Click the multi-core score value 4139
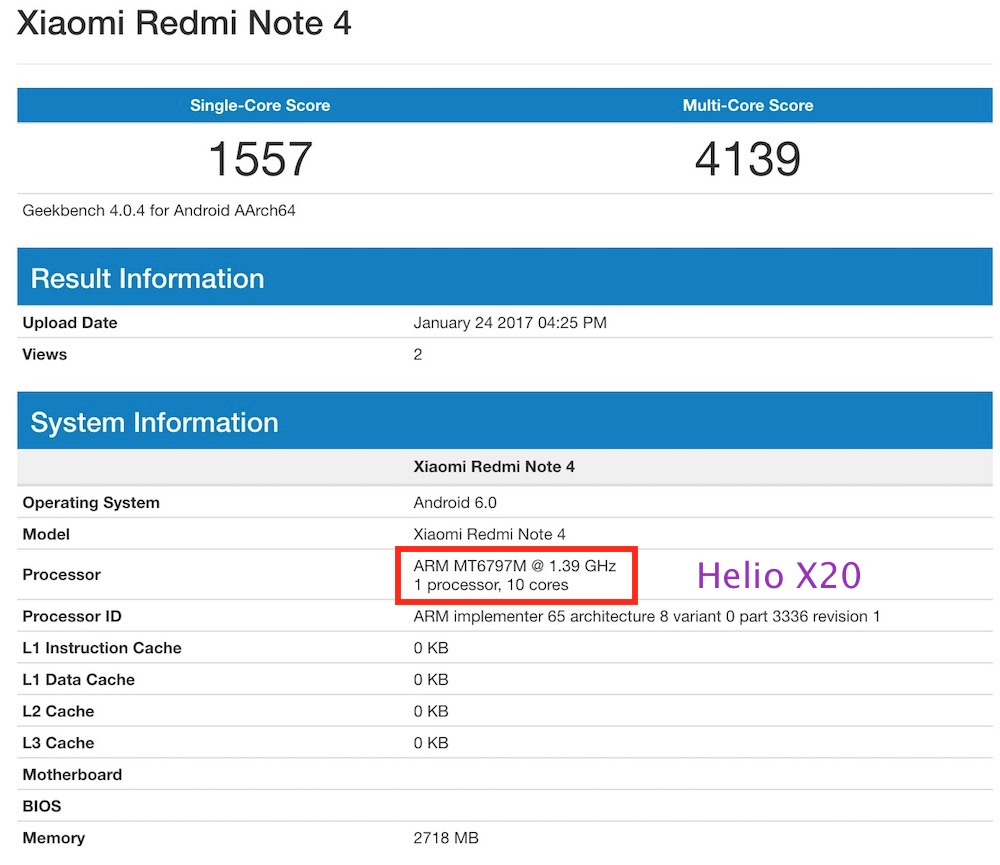Image resolution: width=1000 pixels, height=865 pixels. pyautogui.click(x=747, y=159)
